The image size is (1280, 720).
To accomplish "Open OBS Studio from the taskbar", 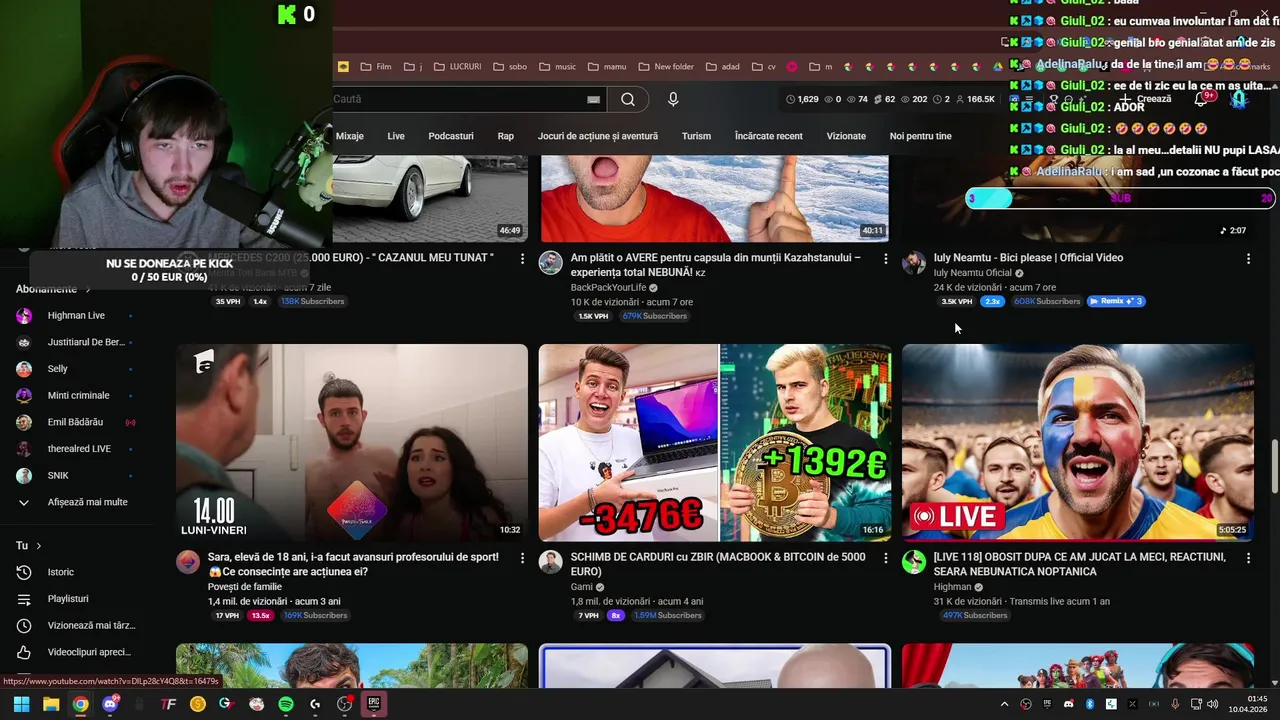I will [x=345, y=704].
